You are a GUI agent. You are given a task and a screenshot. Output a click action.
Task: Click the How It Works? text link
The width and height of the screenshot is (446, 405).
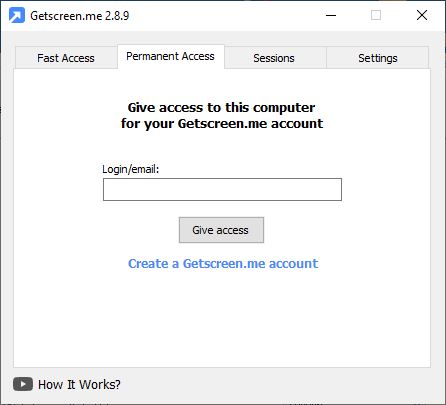(x=79, y=384)
